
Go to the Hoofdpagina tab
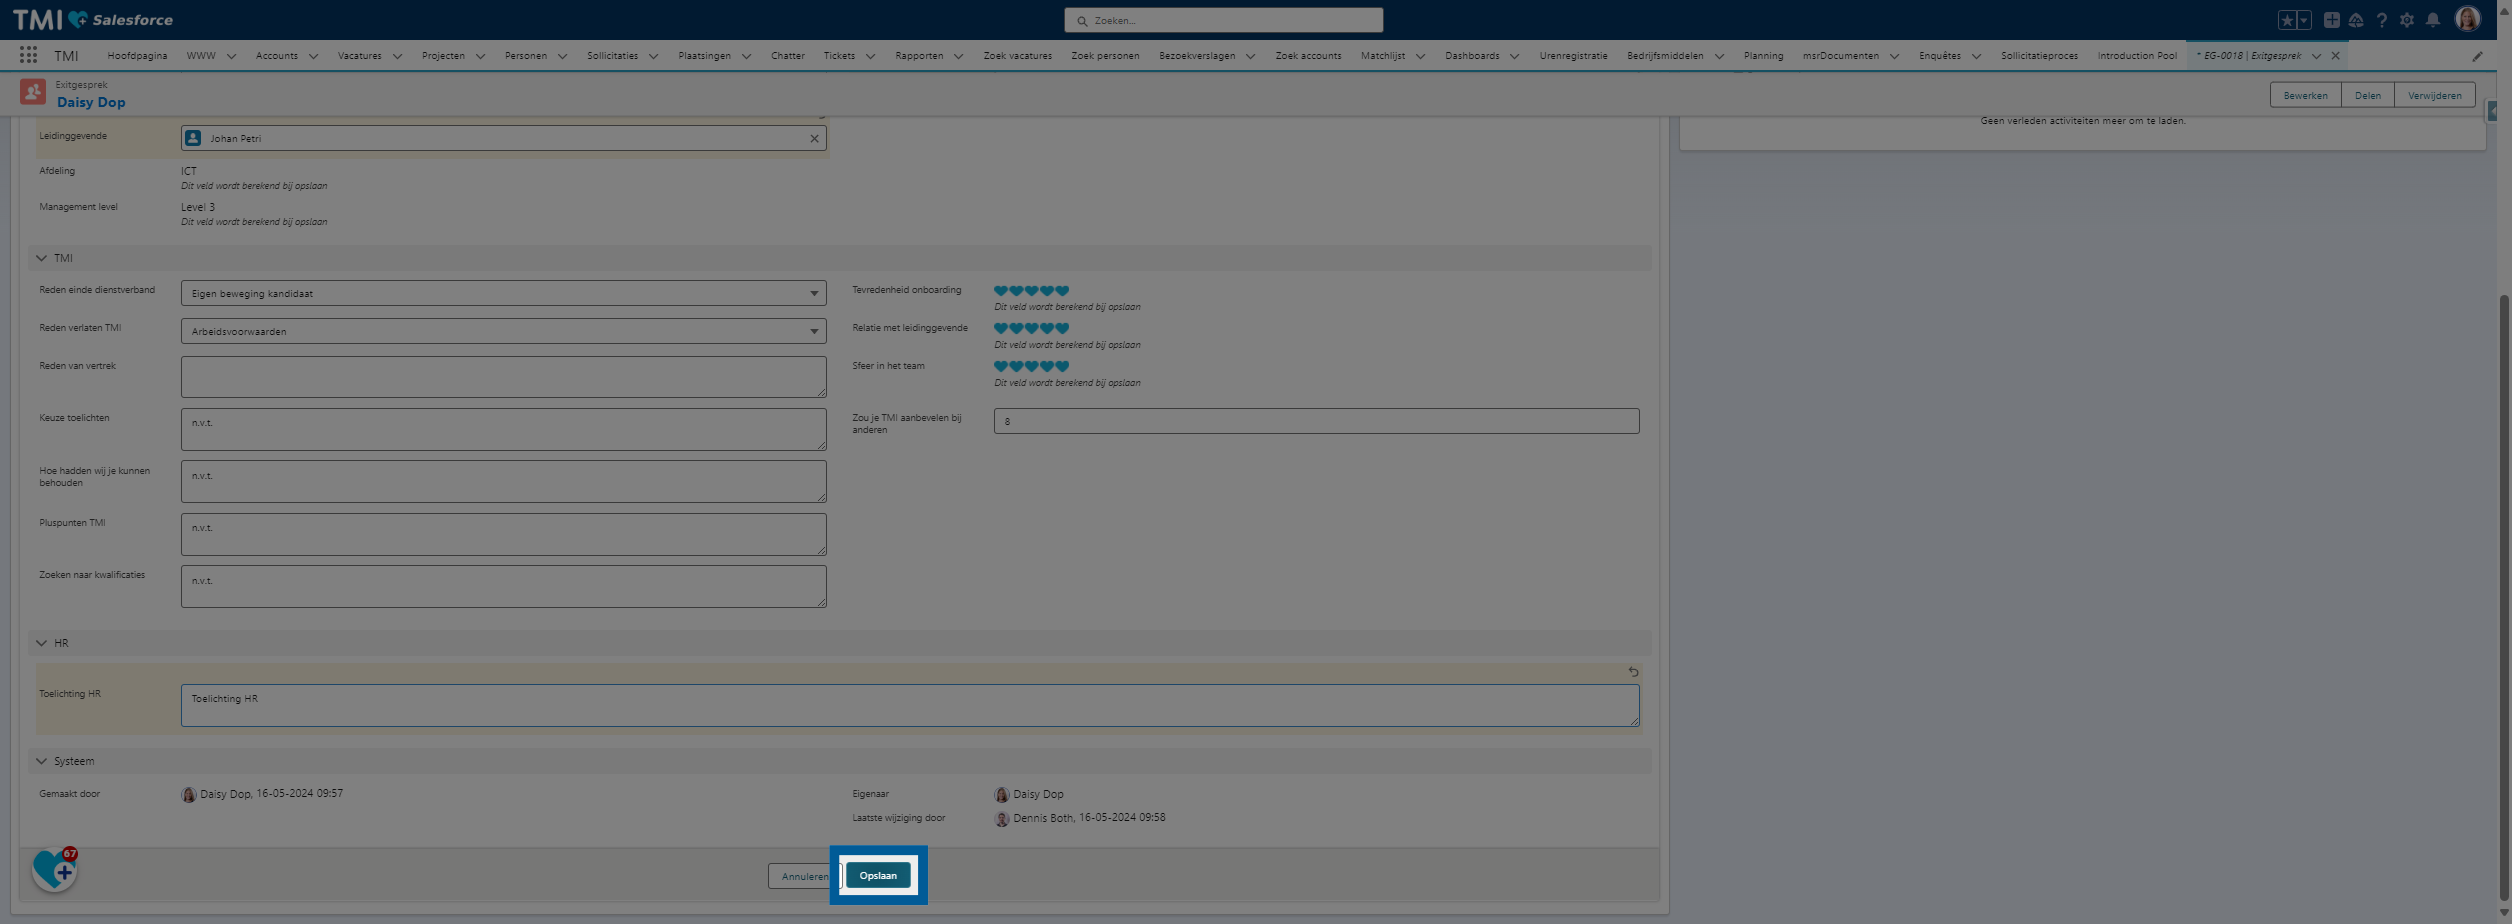pos(137,56)
